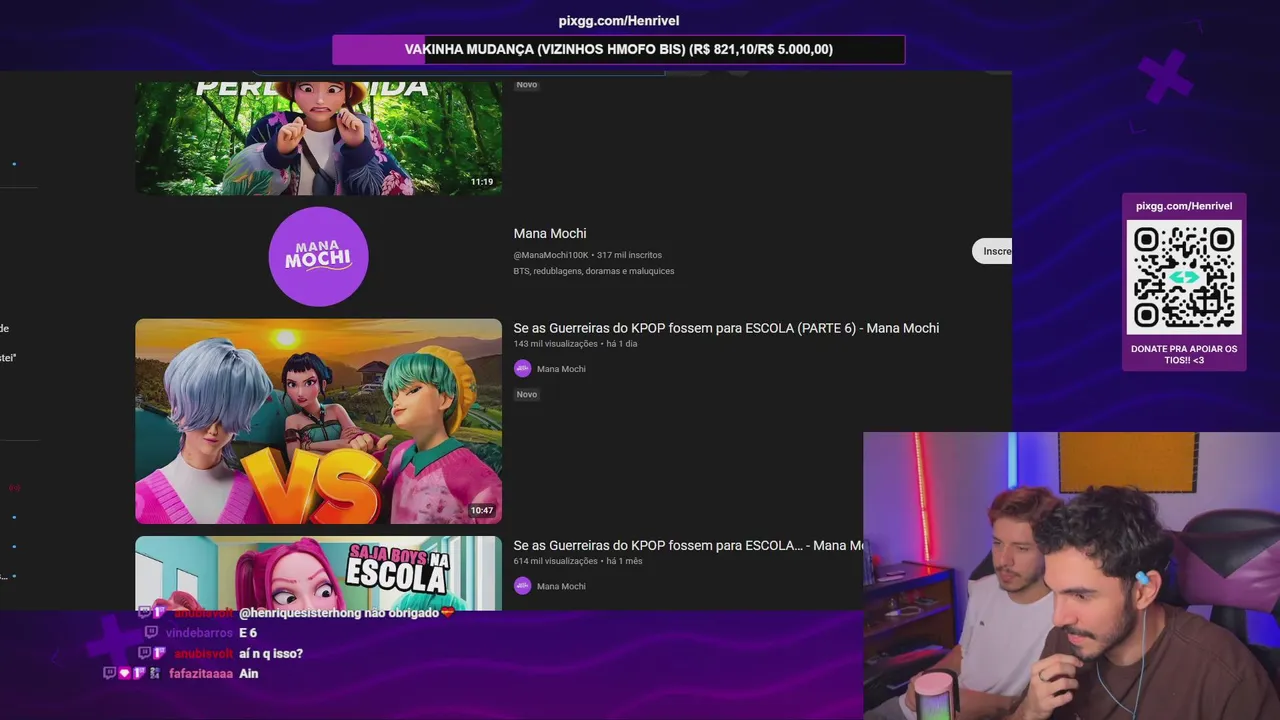This screenshot has width=1280, height=720.
Task: Click the pixgg.com/Henrivel text at the top
Action: (619, 21)
